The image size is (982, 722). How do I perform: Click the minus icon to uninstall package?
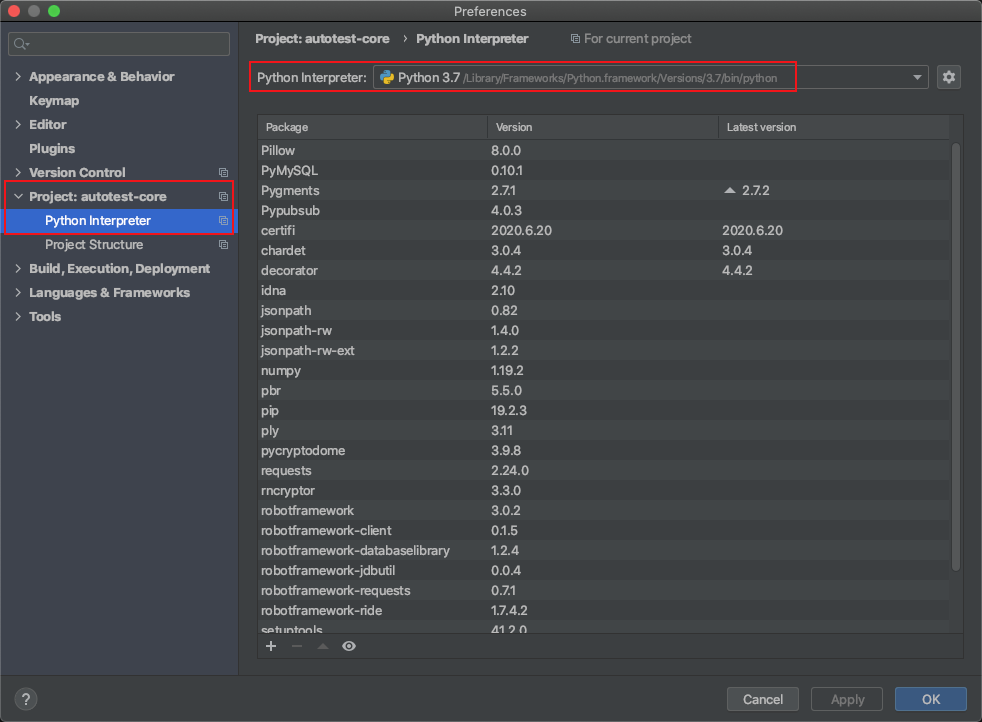(x=297, y=646)
